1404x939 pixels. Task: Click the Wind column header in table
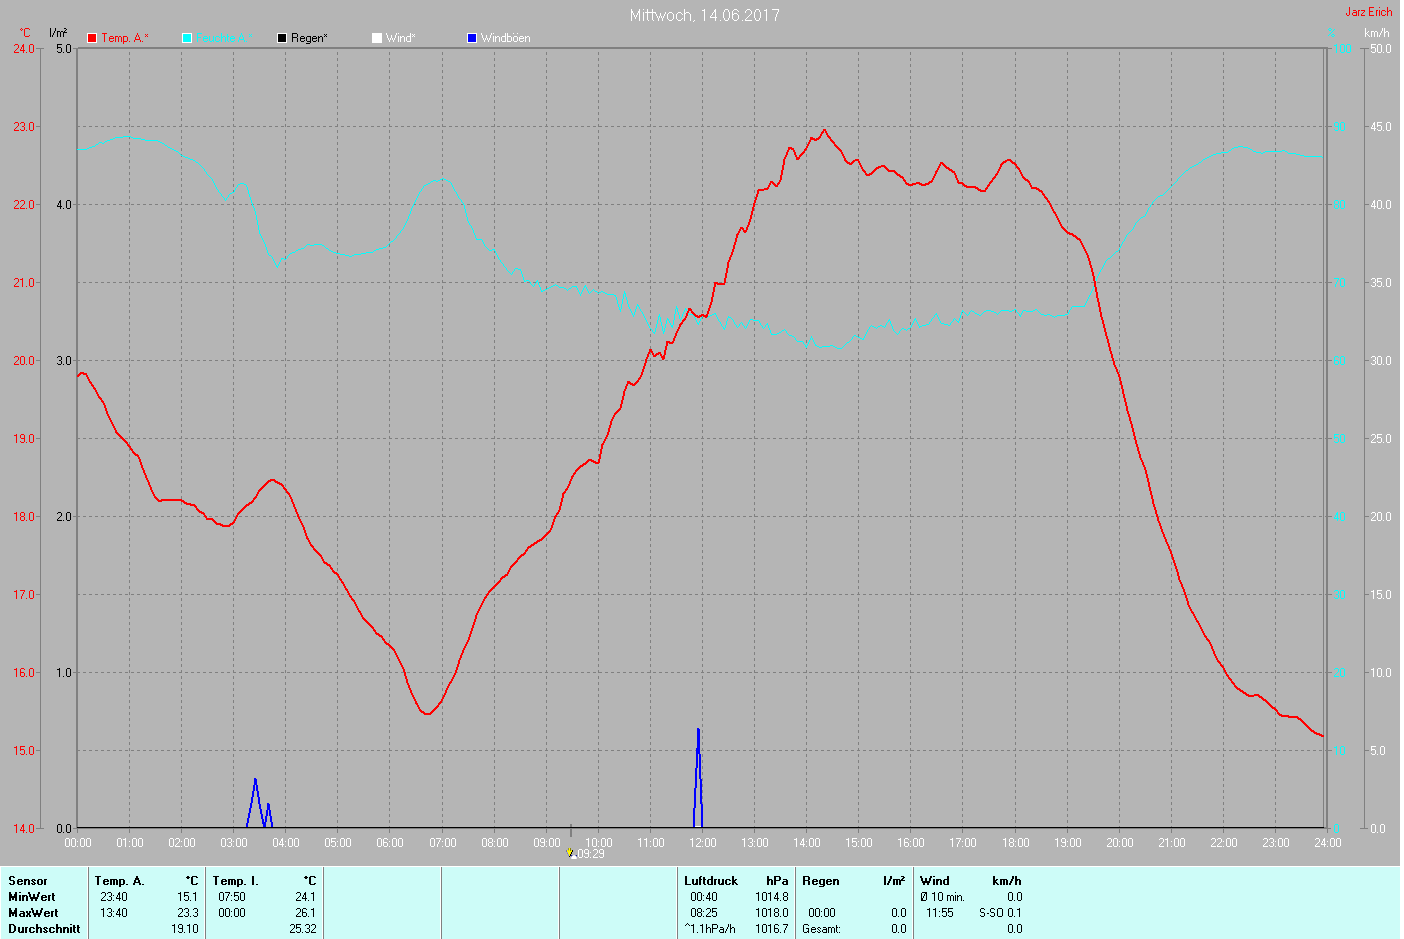(x=935, y=881)
